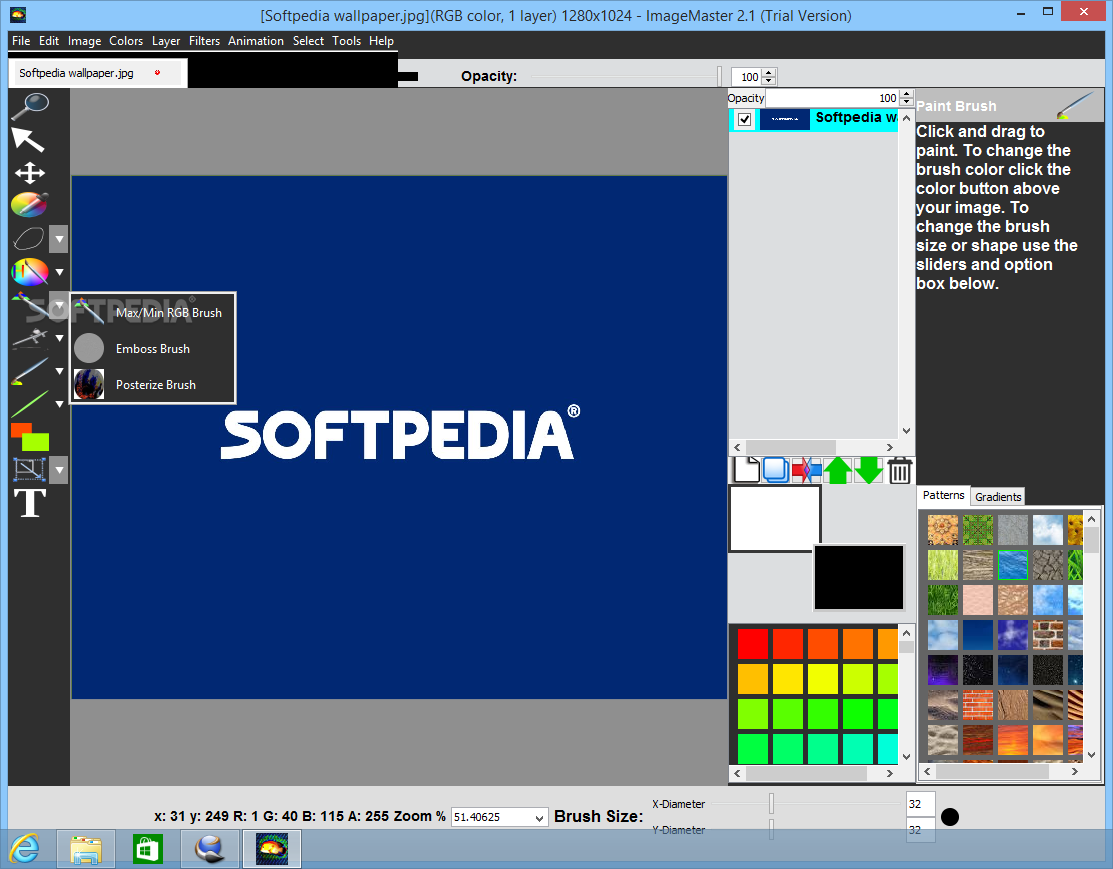Viewport: 1113px width, 869px height.
Task: Select the ellipse selection tool
Action: click(x=28, y=239)
